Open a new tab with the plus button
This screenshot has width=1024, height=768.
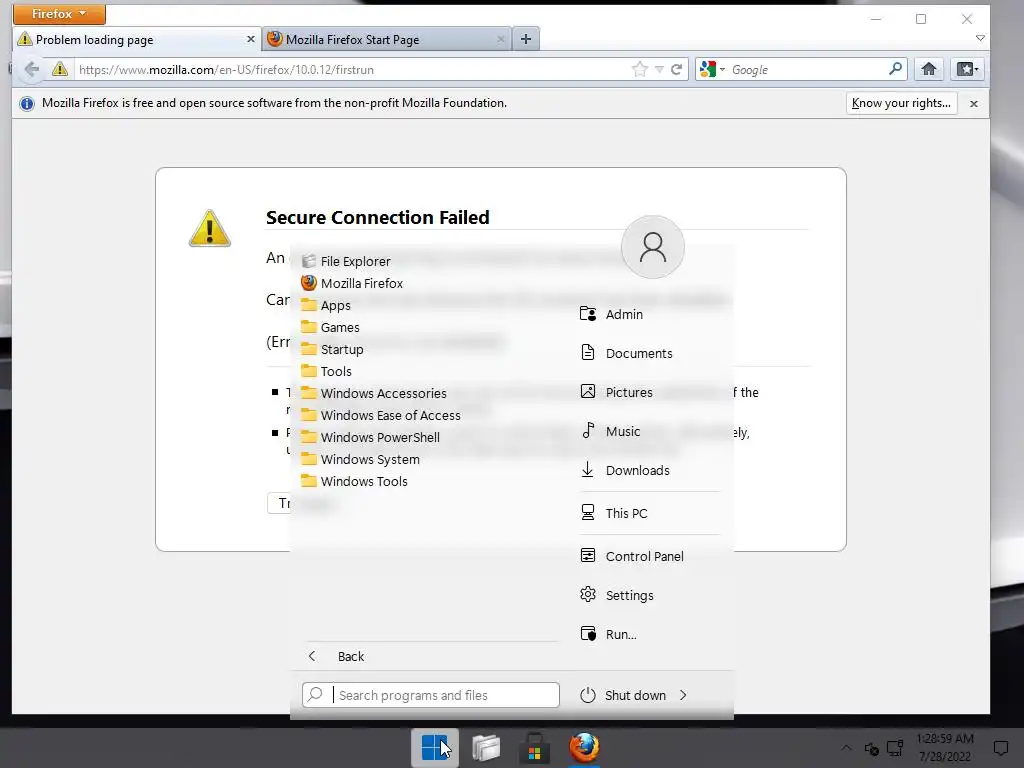point(526,39)
